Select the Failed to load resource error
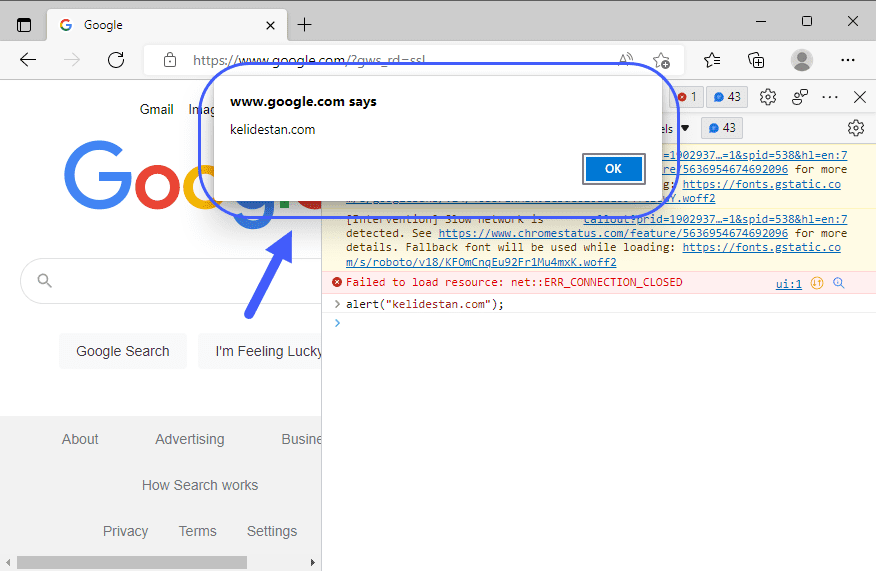 [514, 282]
